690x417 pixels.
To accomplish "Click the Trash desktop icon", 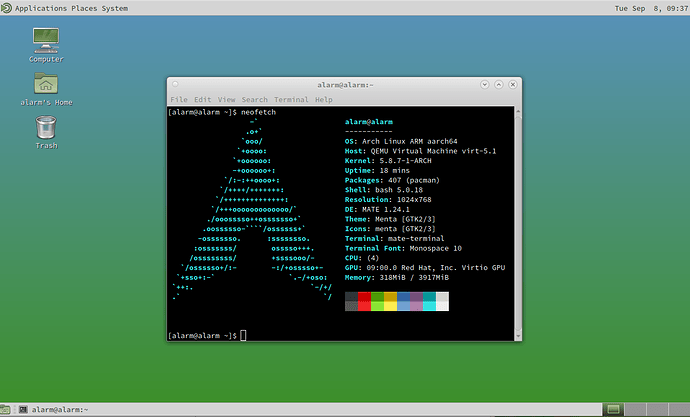I will [46, 127].
